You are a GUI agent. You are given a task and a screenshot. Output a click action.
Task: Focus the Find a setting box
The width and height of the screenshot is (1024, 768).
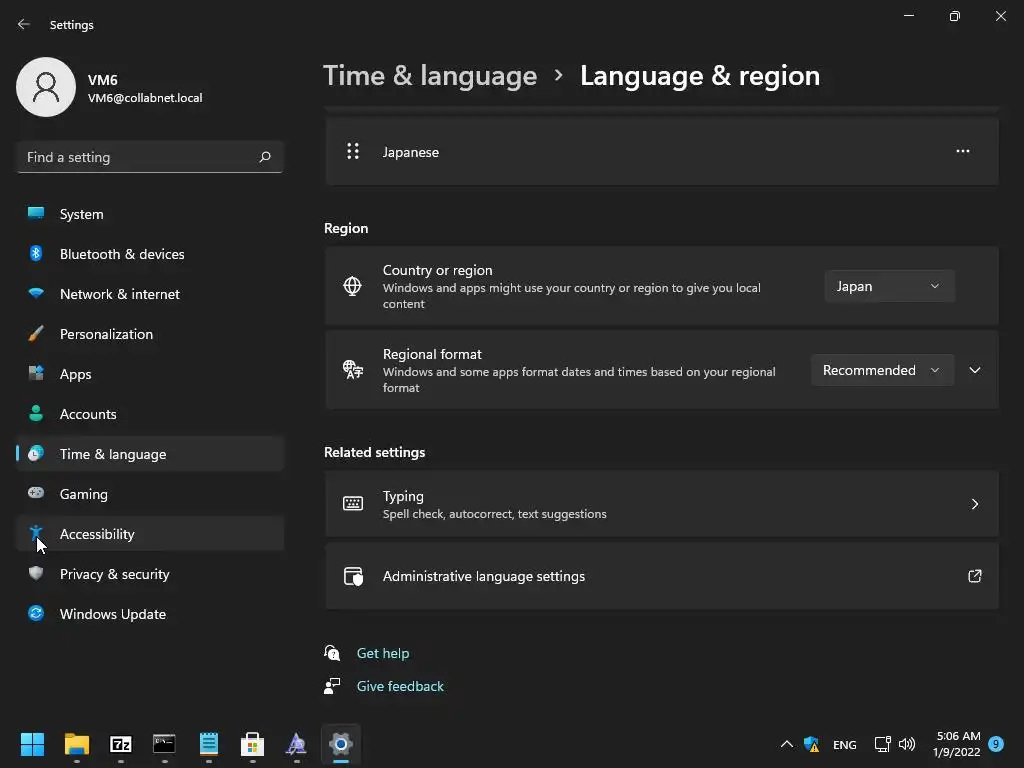click(x=150, y=157)
